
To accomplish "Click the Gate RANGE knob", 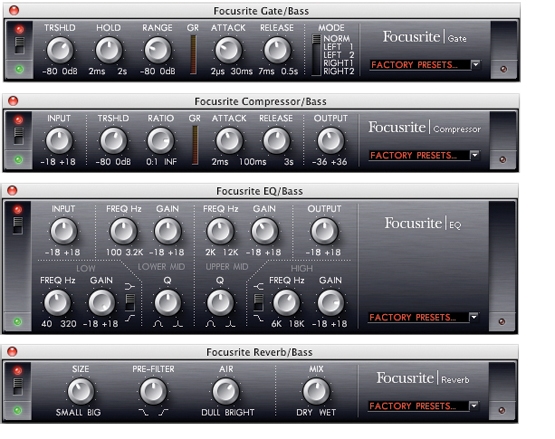I will (x=158, y=50).
